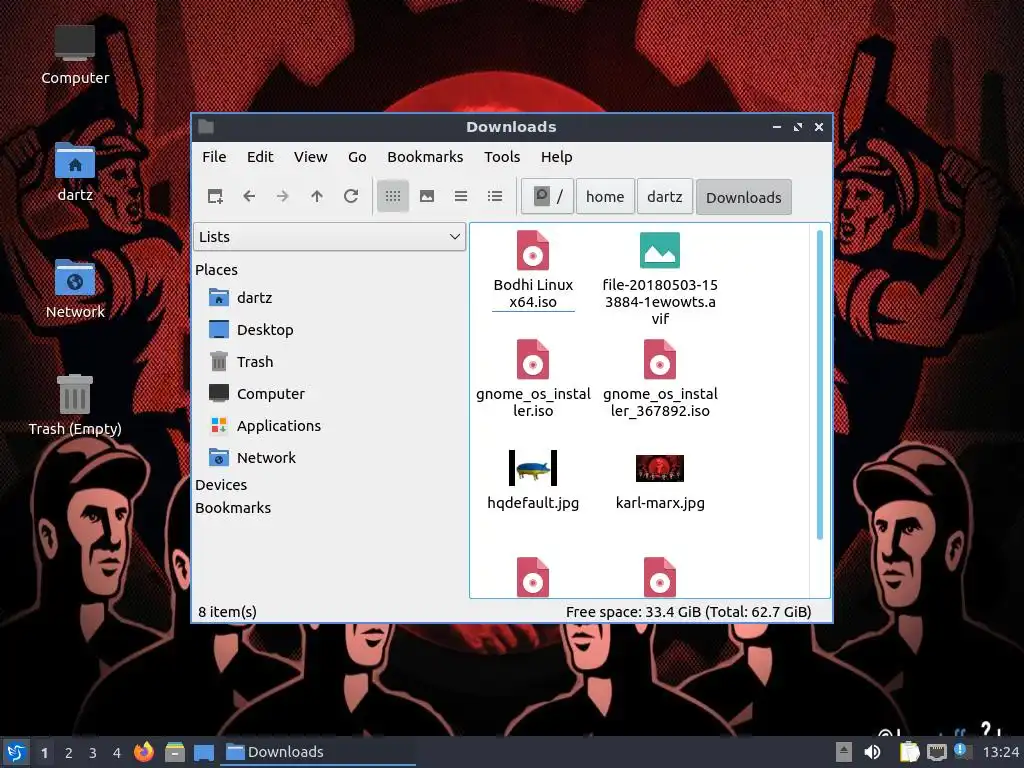
Task: Launch Firefox from the panel
Action: click(144, 752)
